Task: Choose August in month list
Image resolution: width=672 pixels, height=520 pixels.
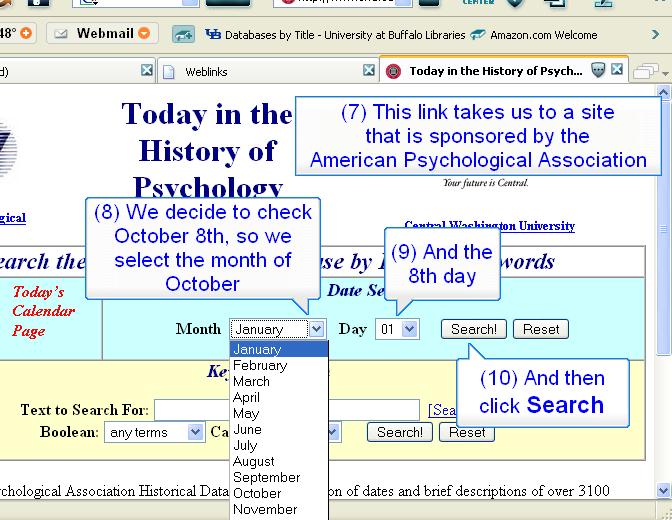Action: (279, 461)
